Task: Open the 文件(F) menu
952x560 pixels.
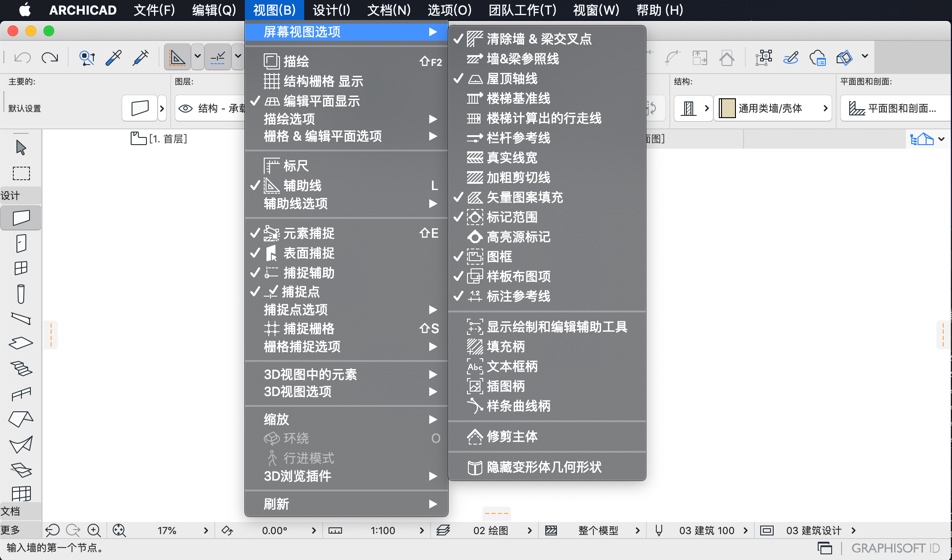Action: 154,10
